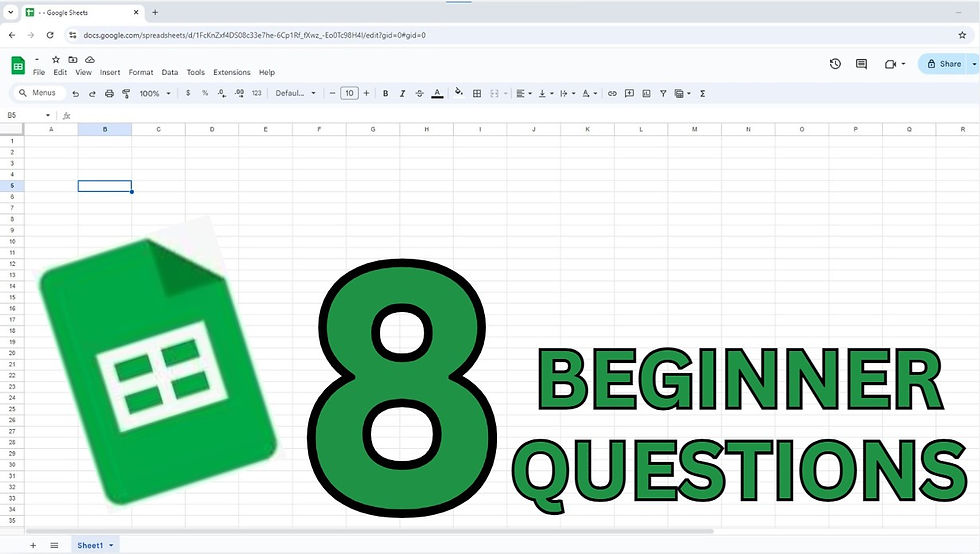Viewport: 980px width, 554px height.
Task: Reload the browser page
Action: (50, 35)
